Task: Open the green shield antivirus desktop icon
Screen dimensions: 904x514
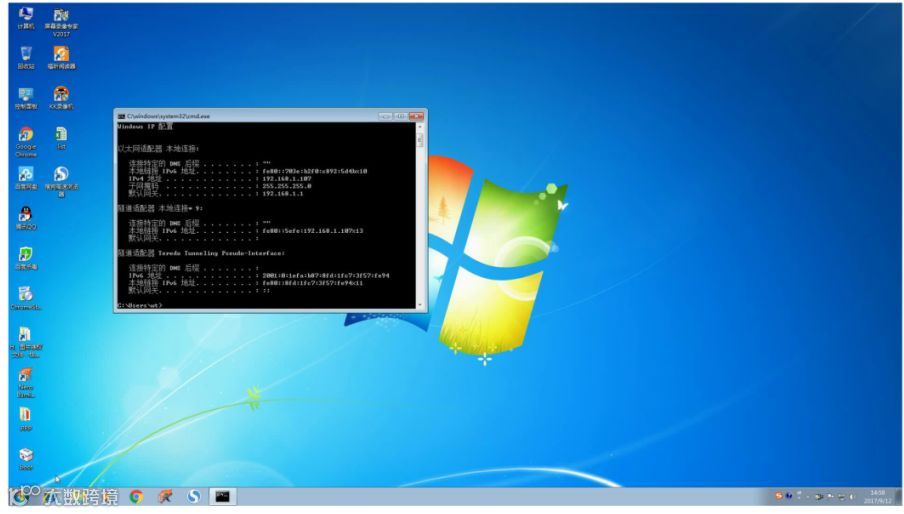Action: click(26, 258)
